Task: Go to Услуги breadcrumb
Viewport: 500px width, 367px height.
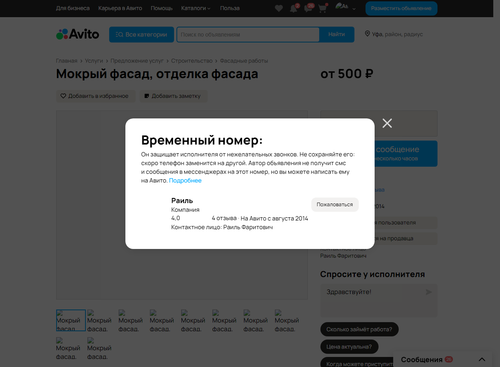Action: [94, 61]
